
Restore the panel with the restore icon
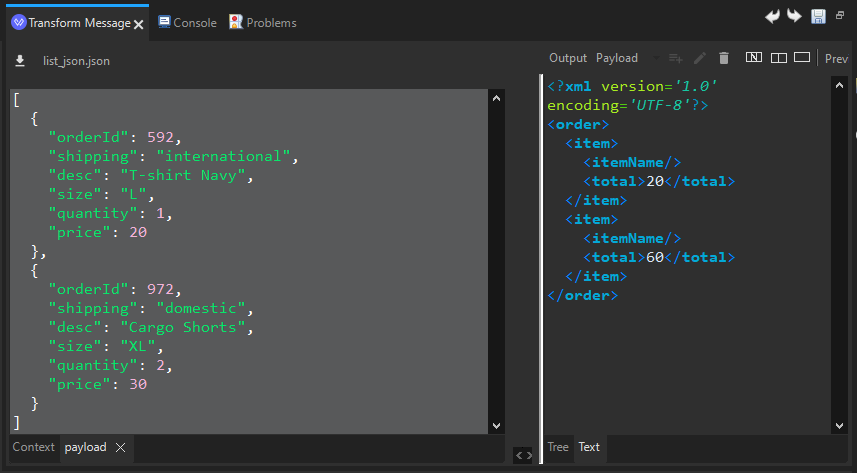(840, 15)
